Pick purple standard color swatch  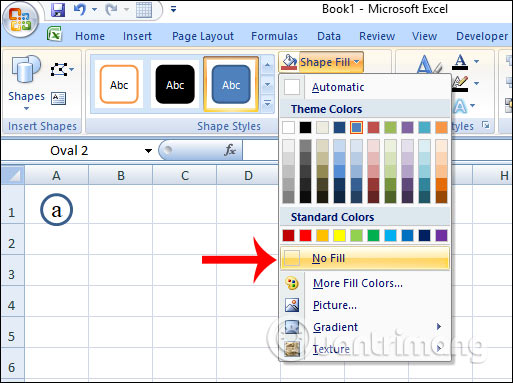click(x=441, y=235)
